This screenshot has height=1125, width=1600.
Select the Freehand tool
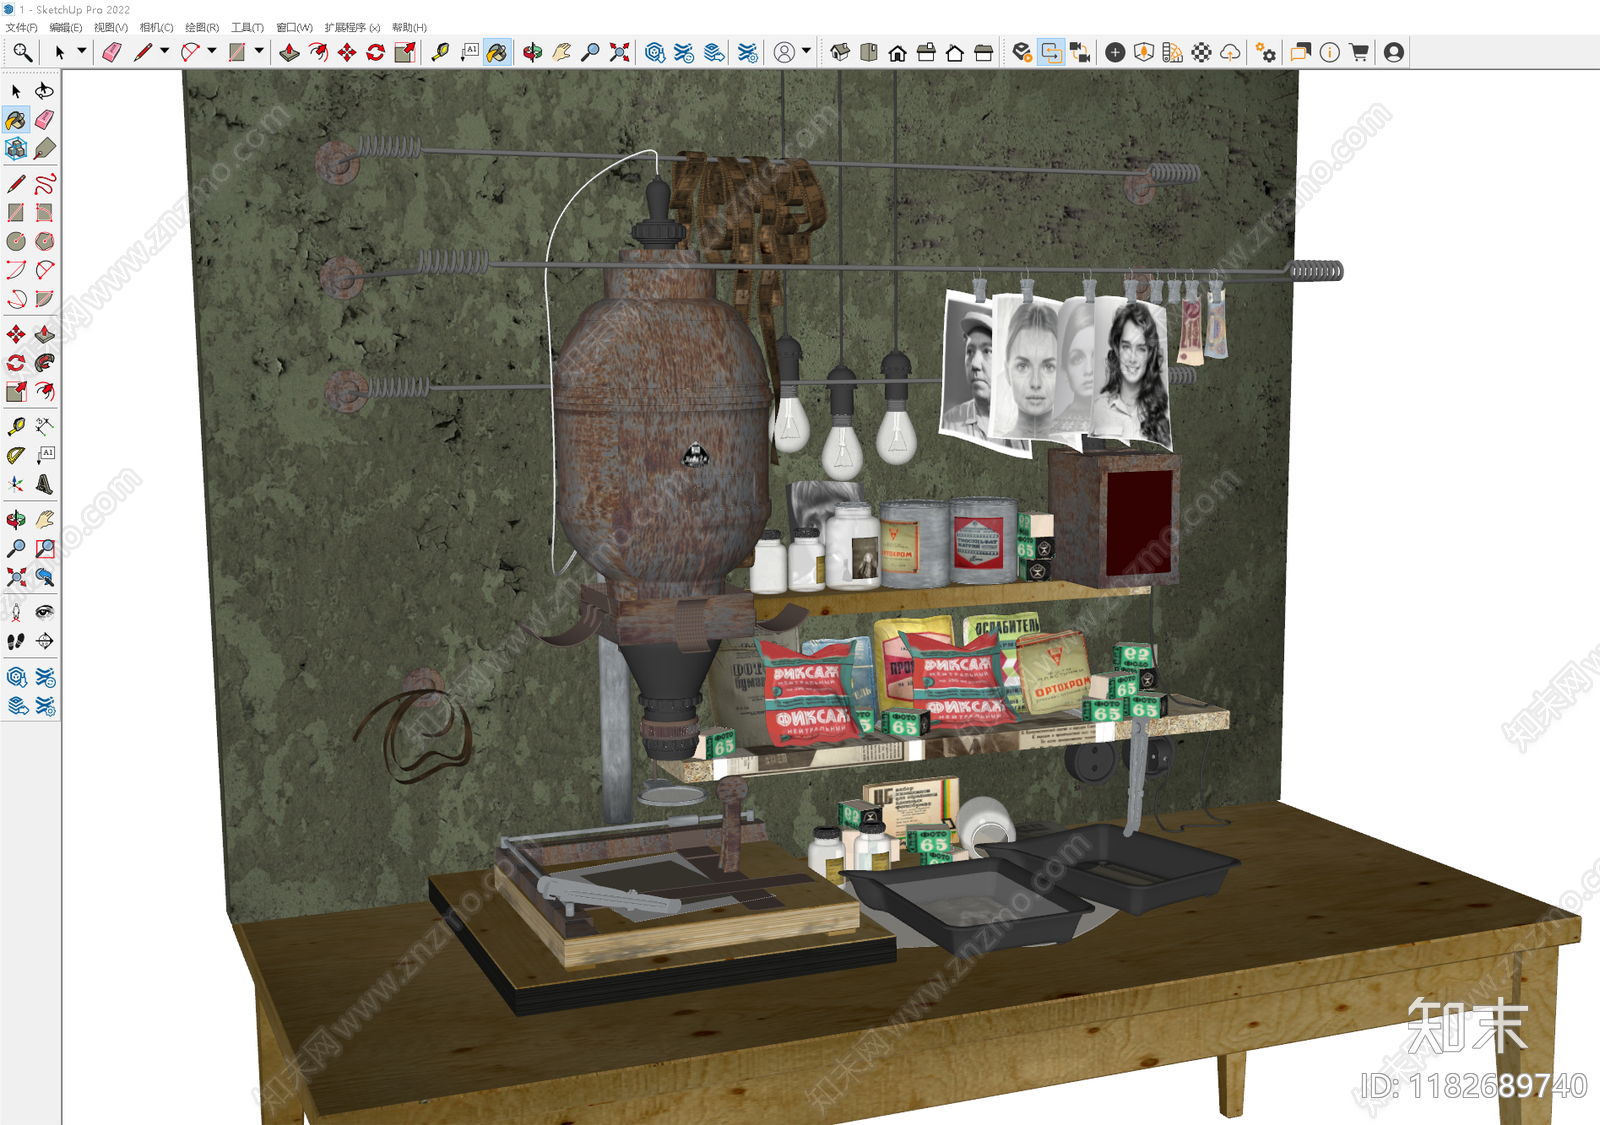click(45, 184)
